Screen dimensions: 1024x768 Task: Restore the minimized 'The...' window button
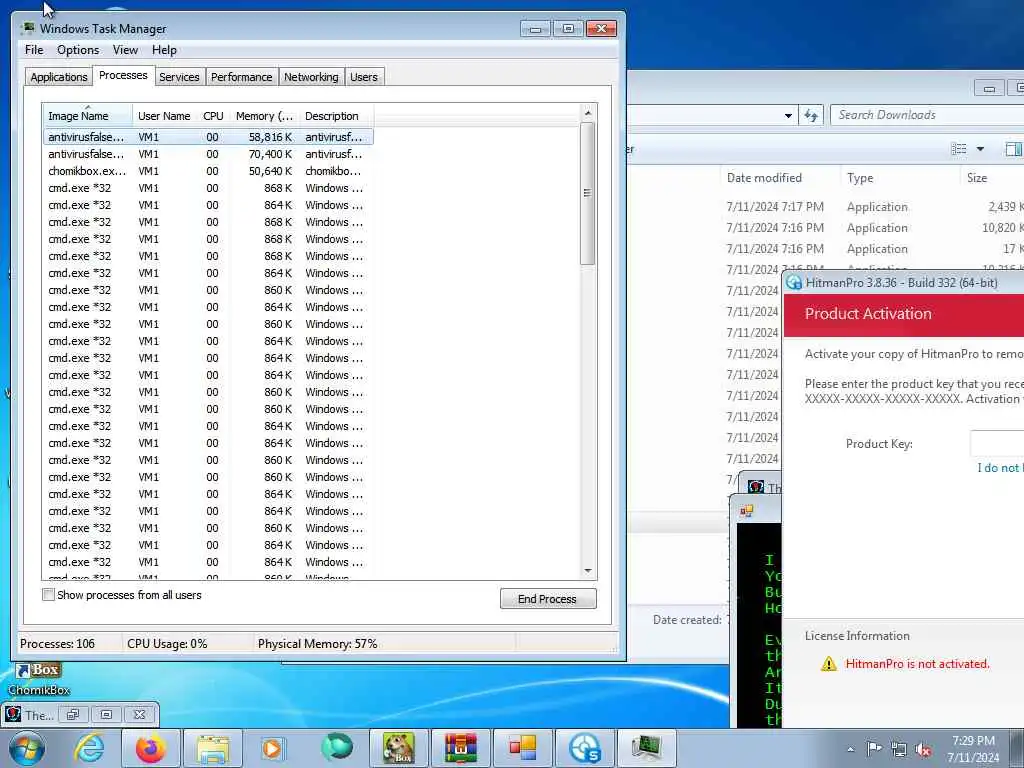click(x=73, y=714)
